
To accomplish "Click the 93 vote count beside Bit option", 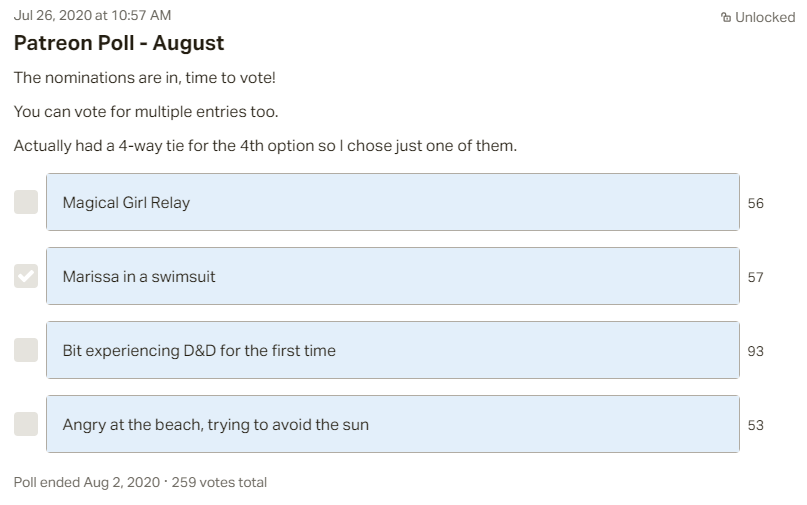I will click(756, 351).
